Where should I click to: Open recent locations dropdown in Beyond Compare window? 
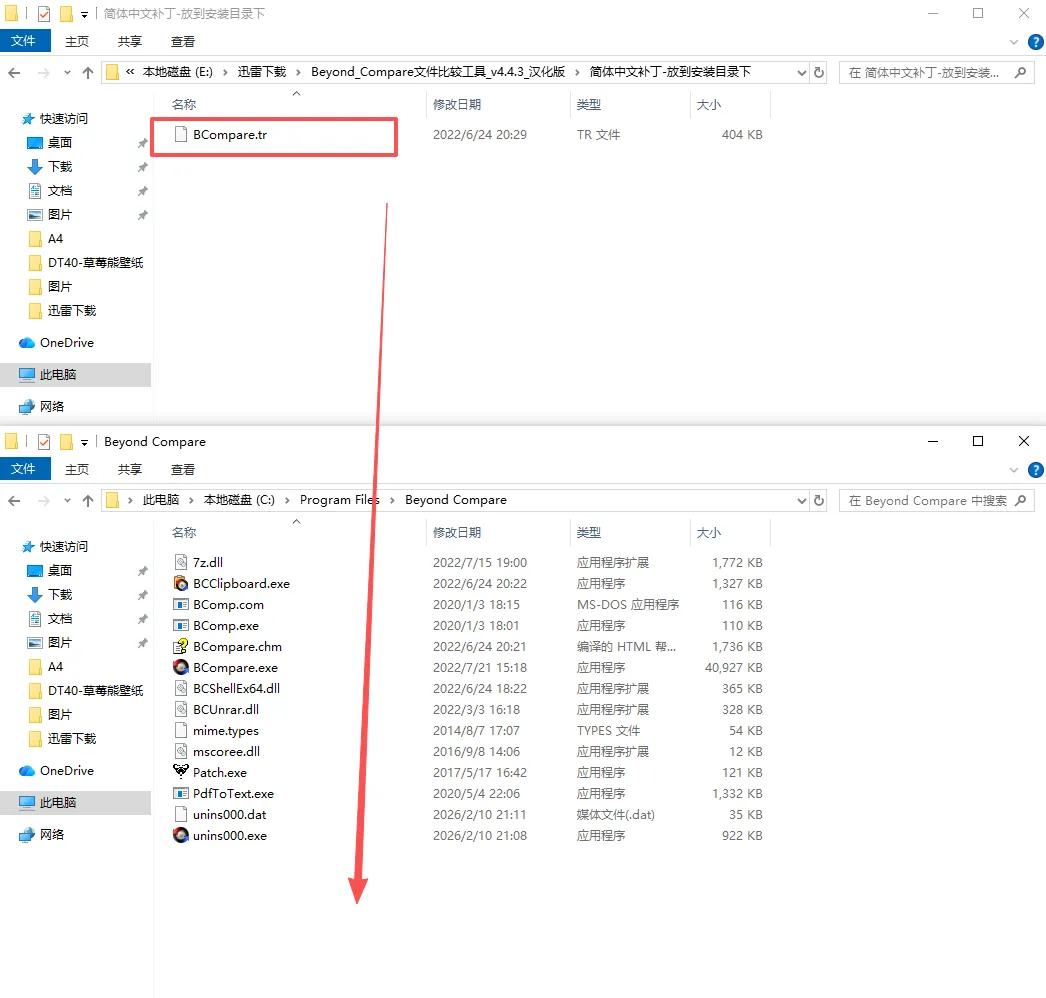pos(67,501)
